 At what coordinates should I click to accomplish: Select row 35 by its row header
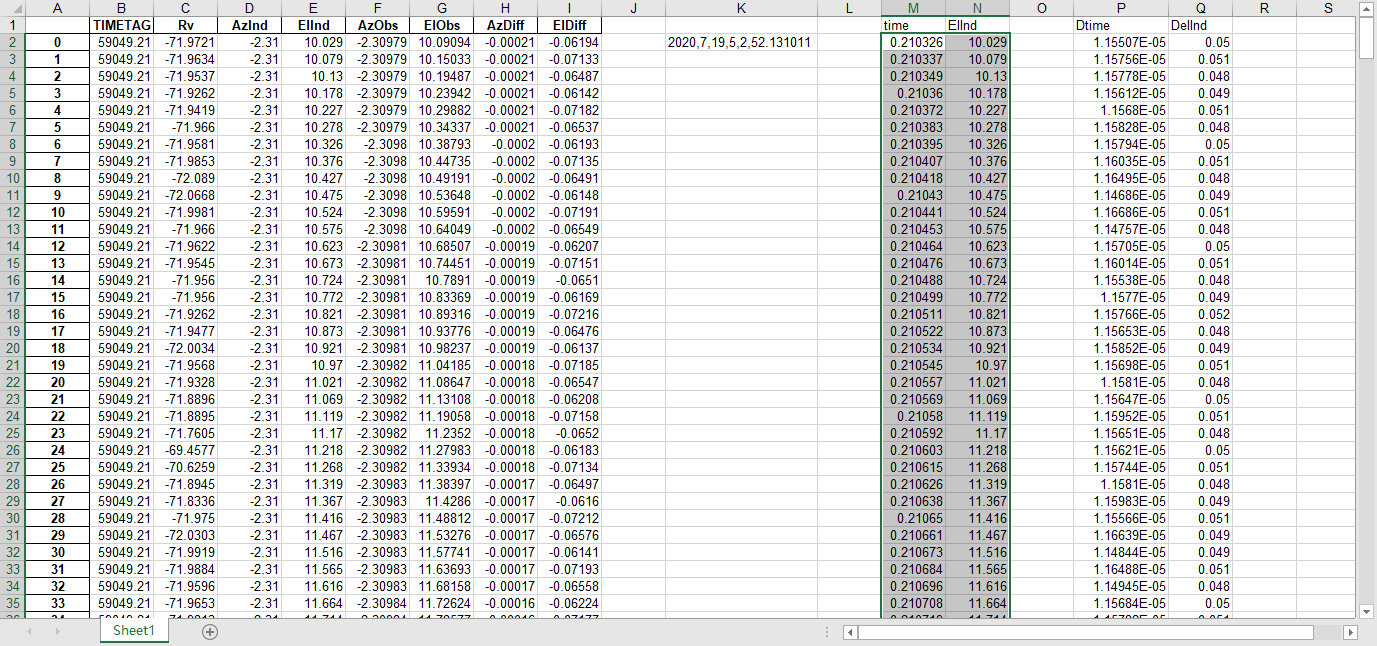click(x=12, y=603)
